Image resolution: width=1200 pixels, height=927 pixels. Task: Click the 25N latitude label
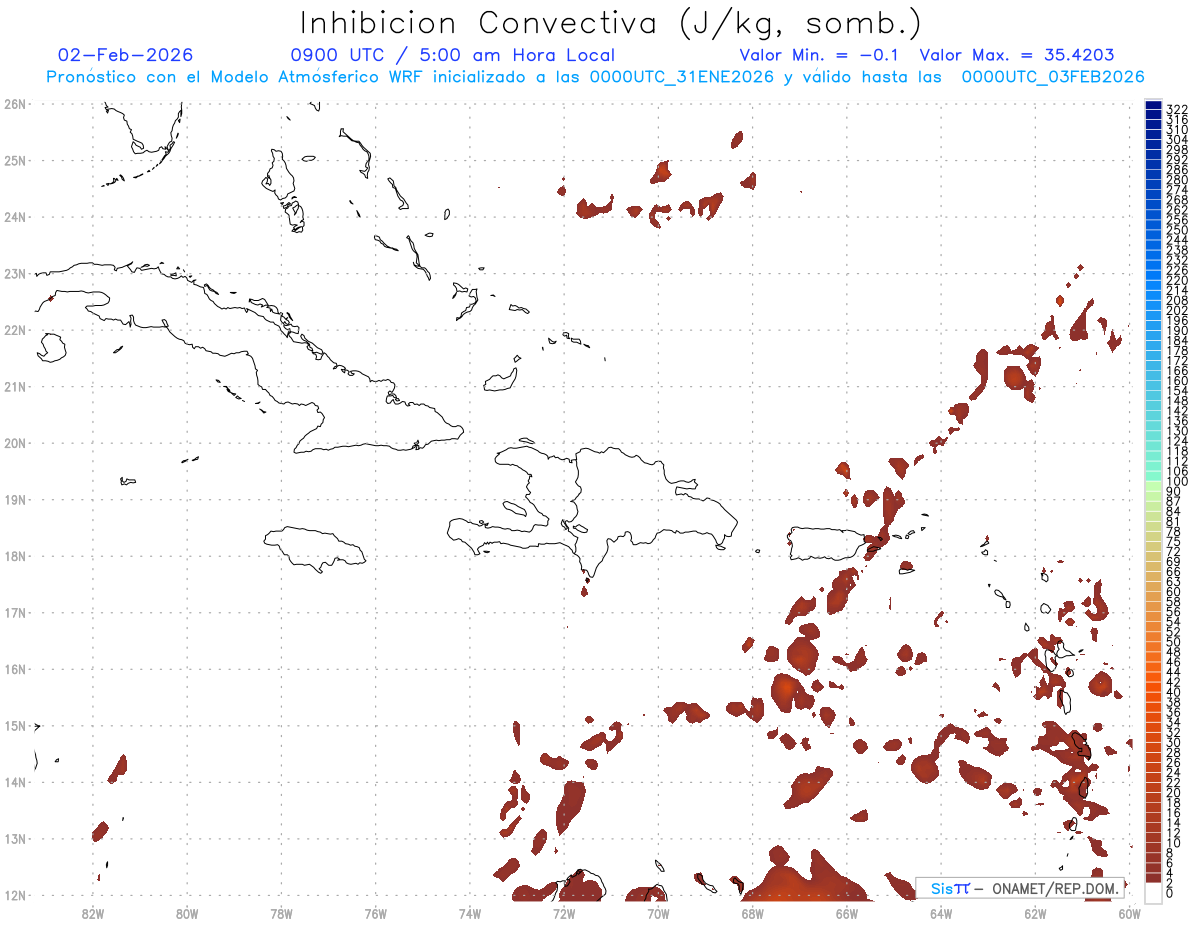[15, 160]
